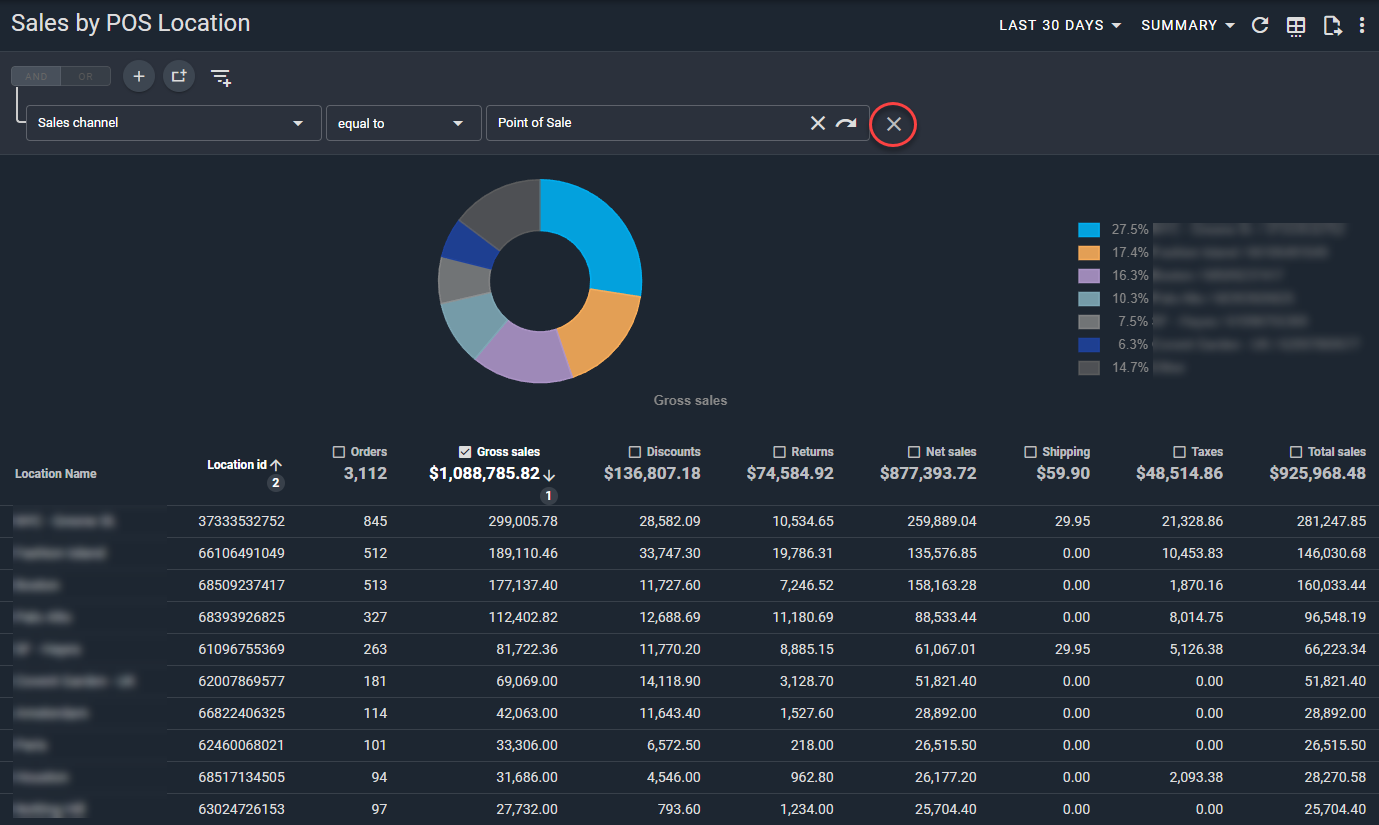Open the LAST 30 DAYS date range dropdown
This screenshot has height=825, width=1379.
[1058, 25]
